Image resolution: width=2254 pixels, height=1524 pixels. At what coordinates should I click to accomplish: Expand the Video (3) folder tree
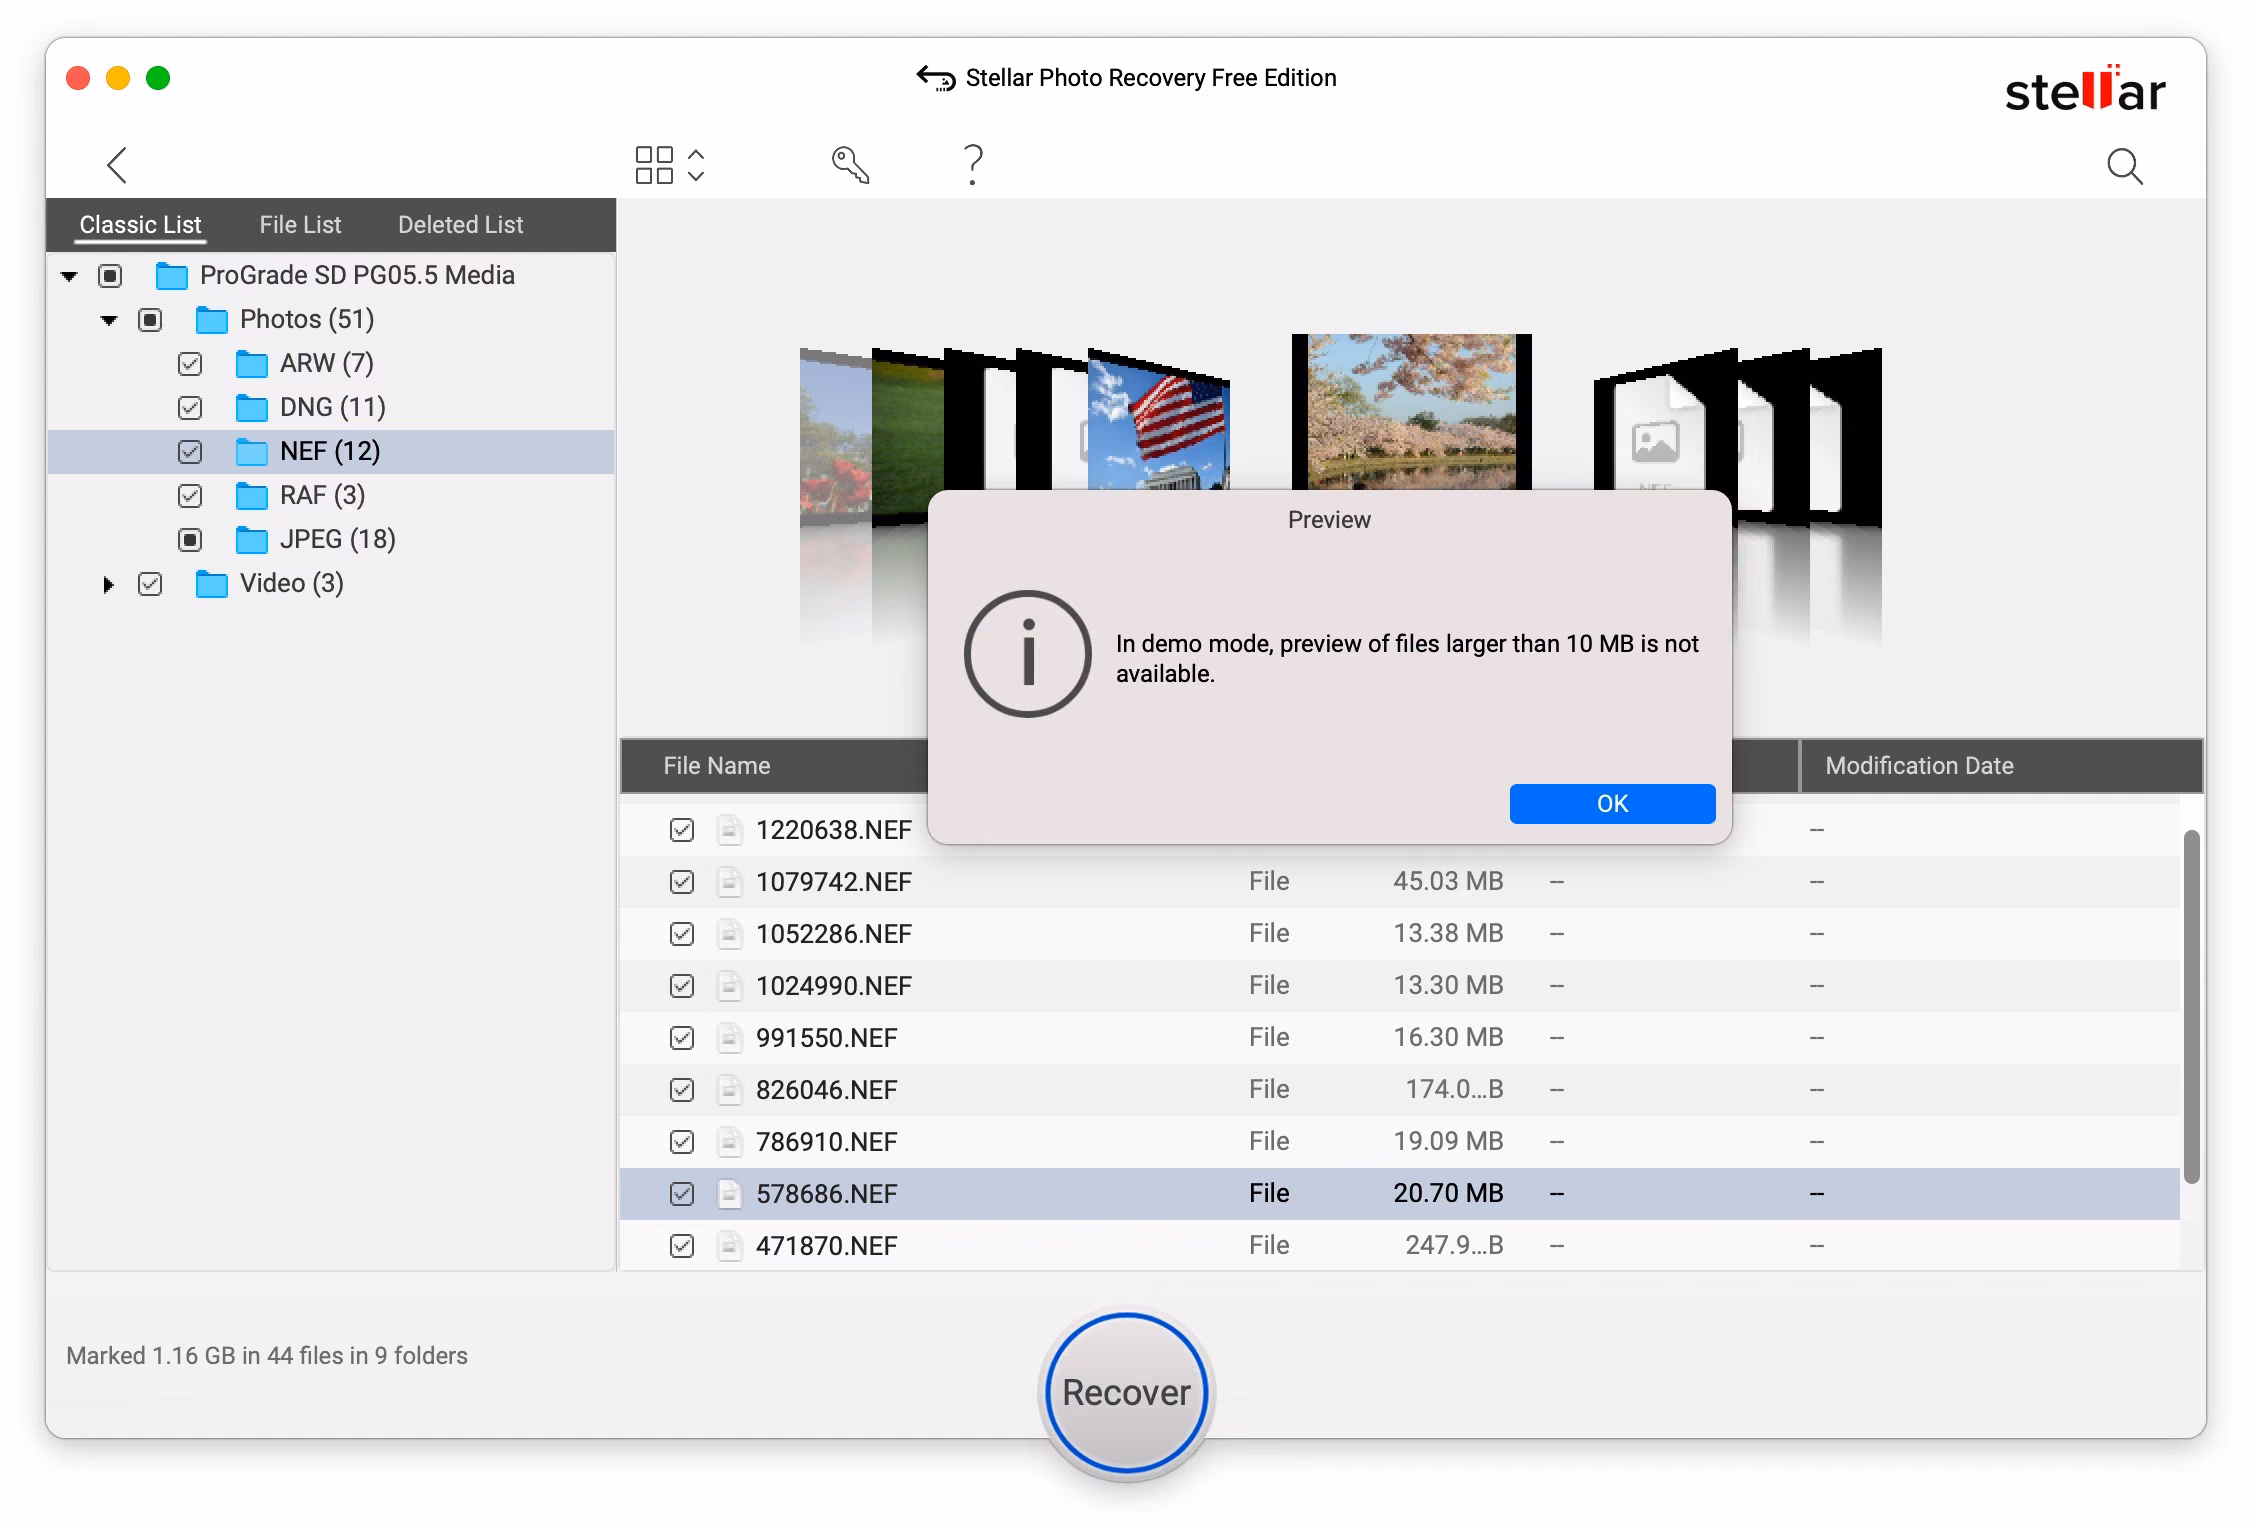[108, 584]
